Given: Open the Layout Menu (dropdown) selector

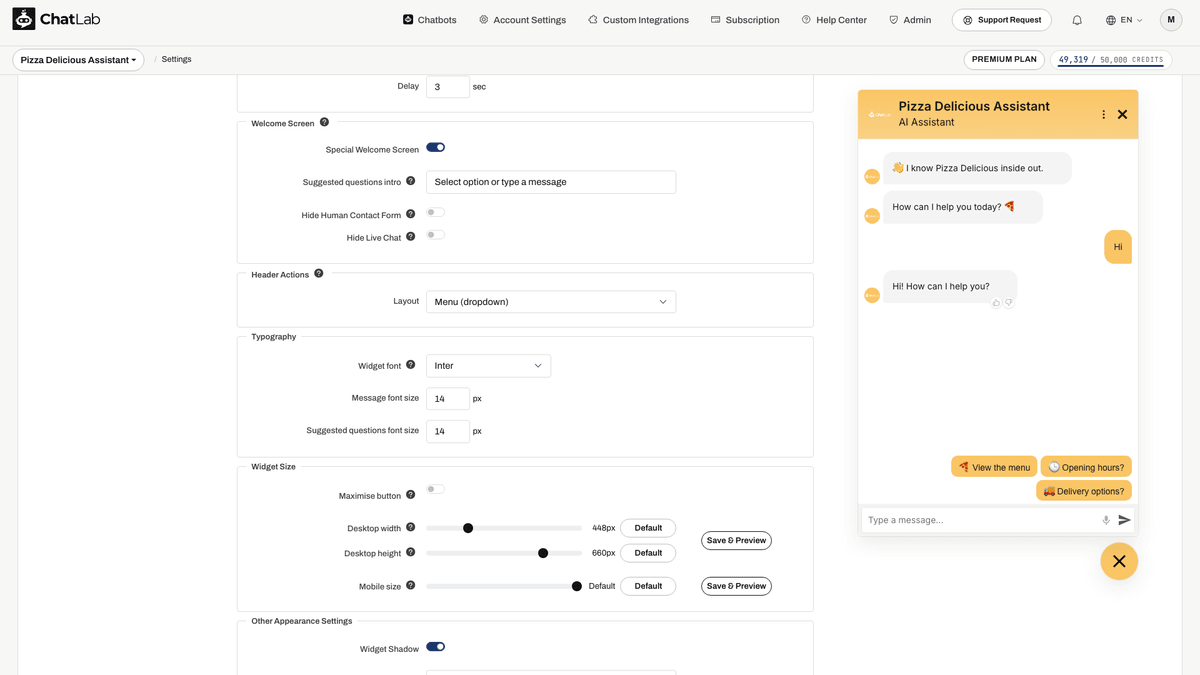Looking at the screenshot, I should [551, 302].
